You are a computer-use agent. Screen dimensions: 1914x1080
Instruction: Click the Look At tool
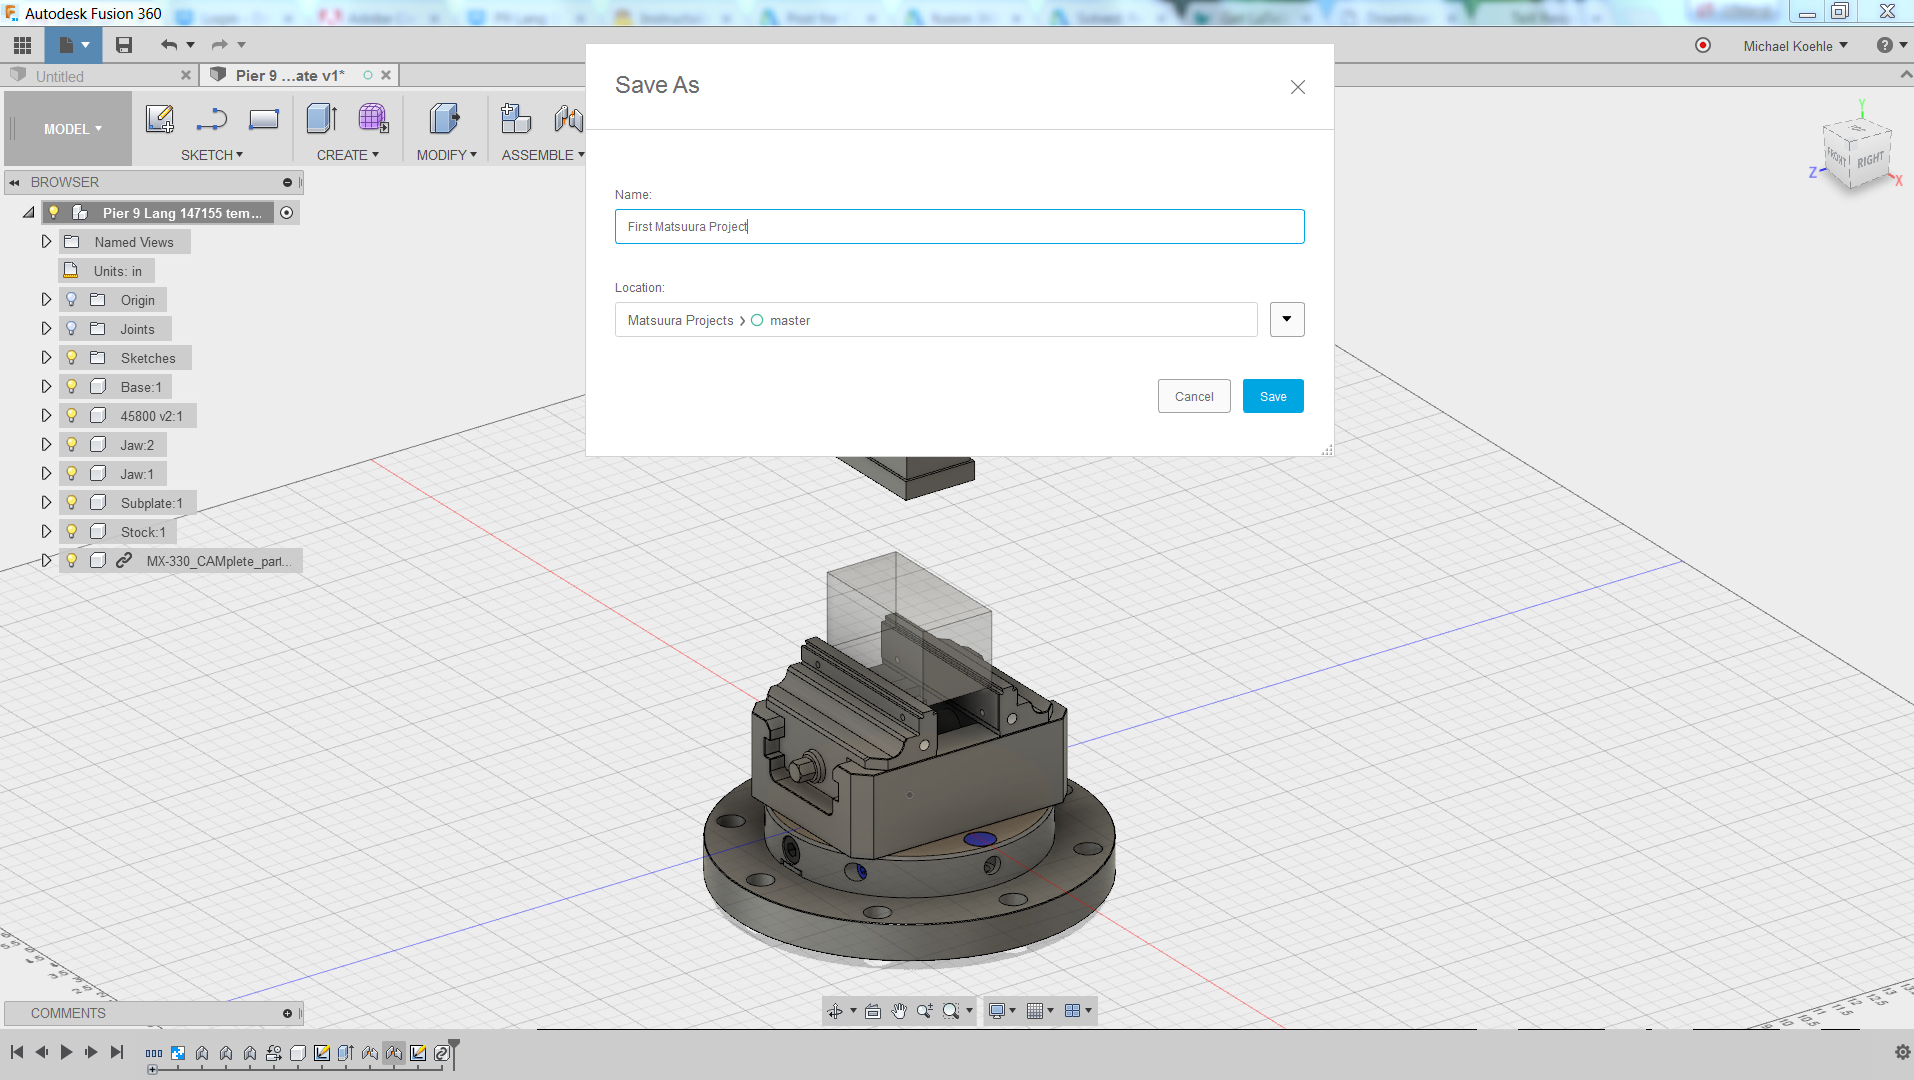pyautogui.click(x=872, y=1011)
